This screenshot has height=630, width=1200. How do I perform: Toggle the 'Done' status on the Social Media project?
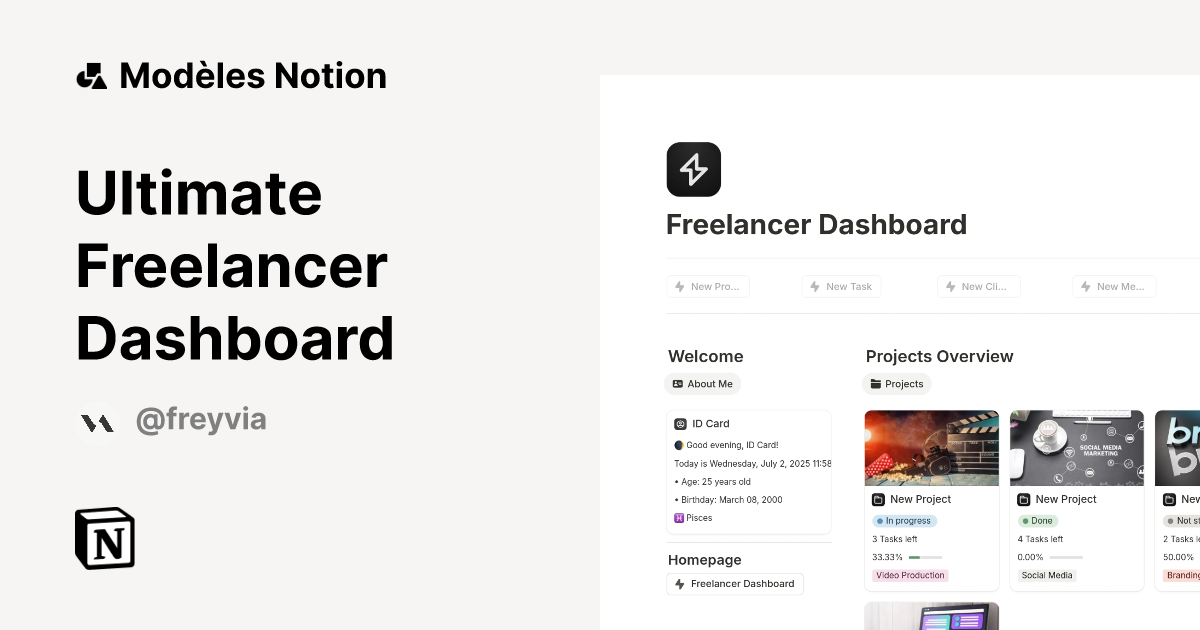point(1038,520)
